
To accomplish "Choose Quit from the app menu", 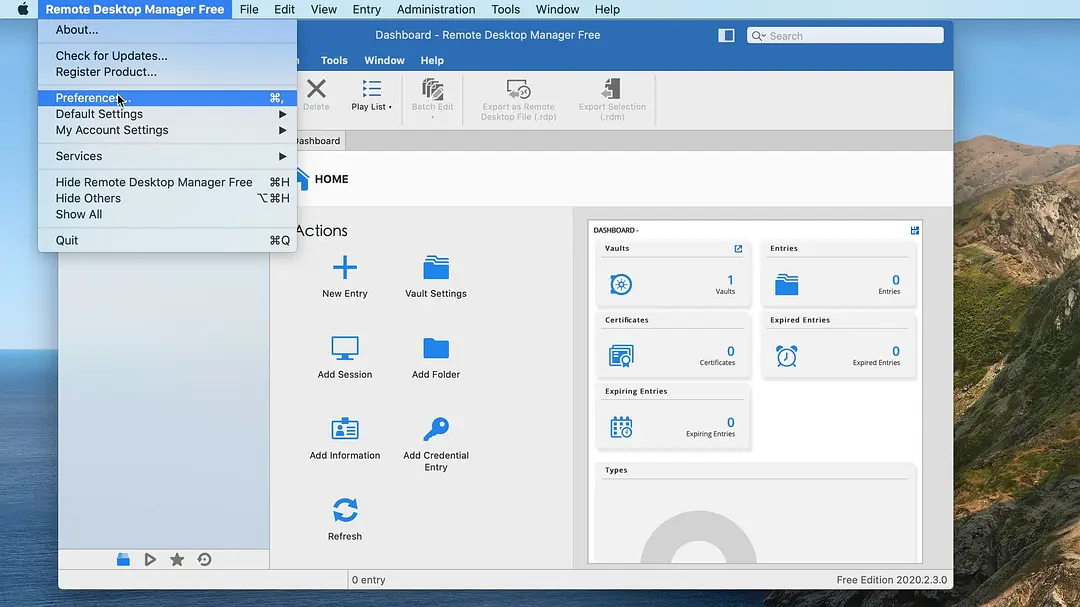I will coord(167,240).
